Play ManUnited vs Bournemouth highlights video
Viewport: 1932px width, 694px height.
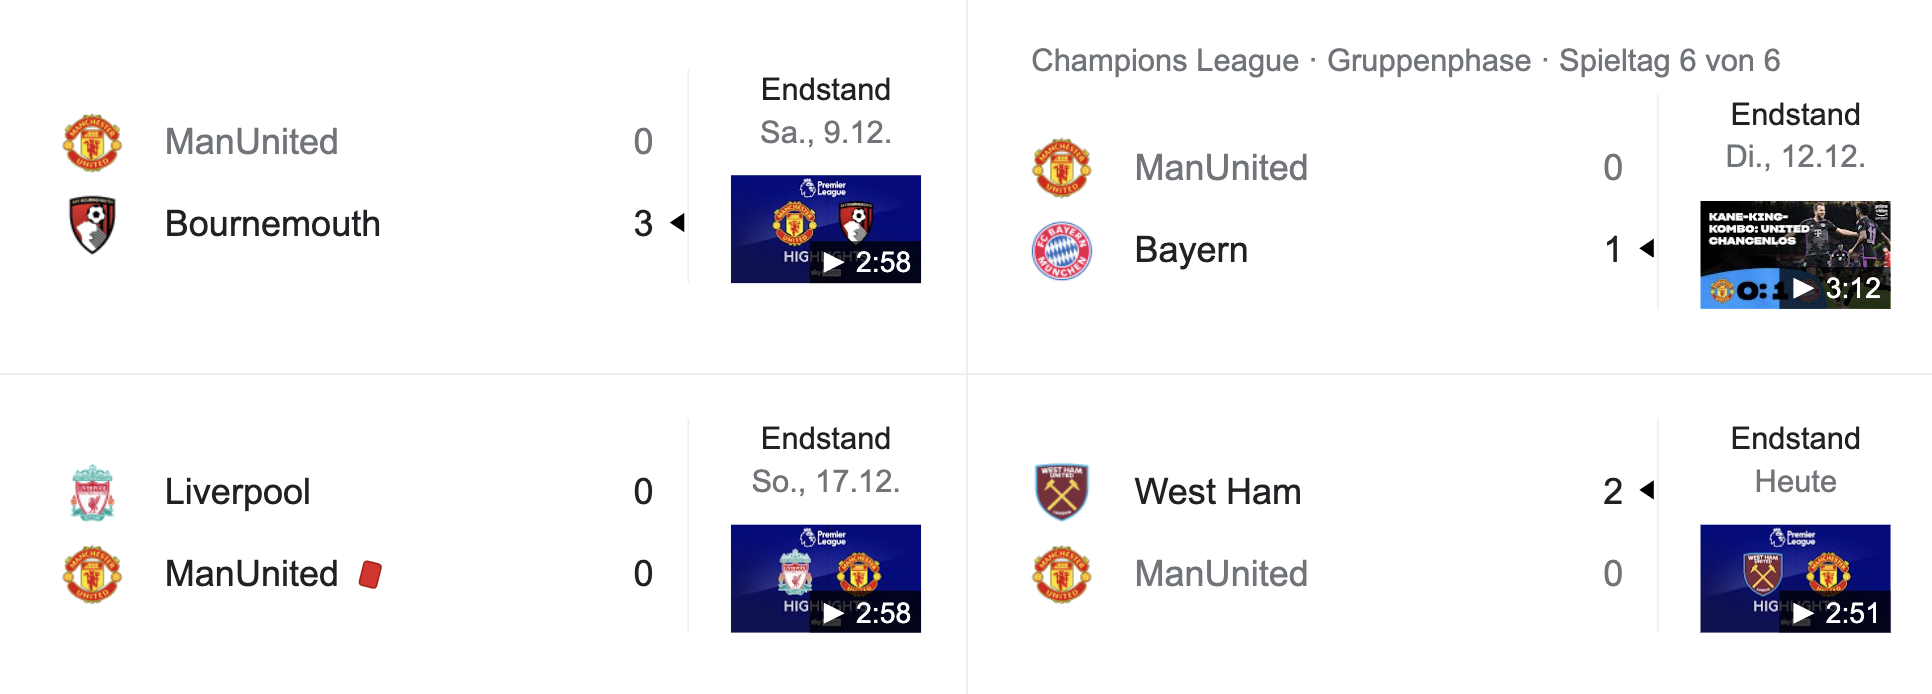pyautogui.click(x=825, y=229)
